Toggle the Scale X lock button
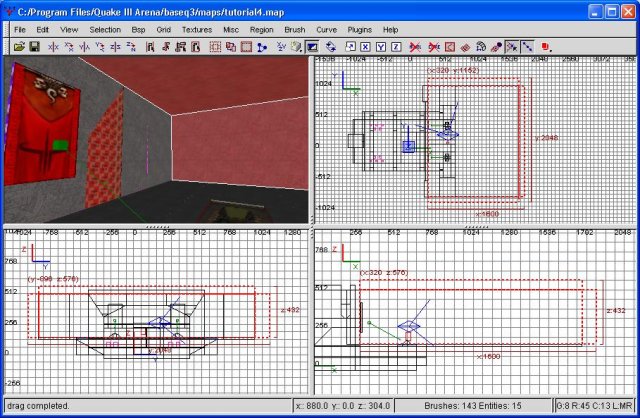Viewport: 640px width, 418px height. tap(365, 47)
